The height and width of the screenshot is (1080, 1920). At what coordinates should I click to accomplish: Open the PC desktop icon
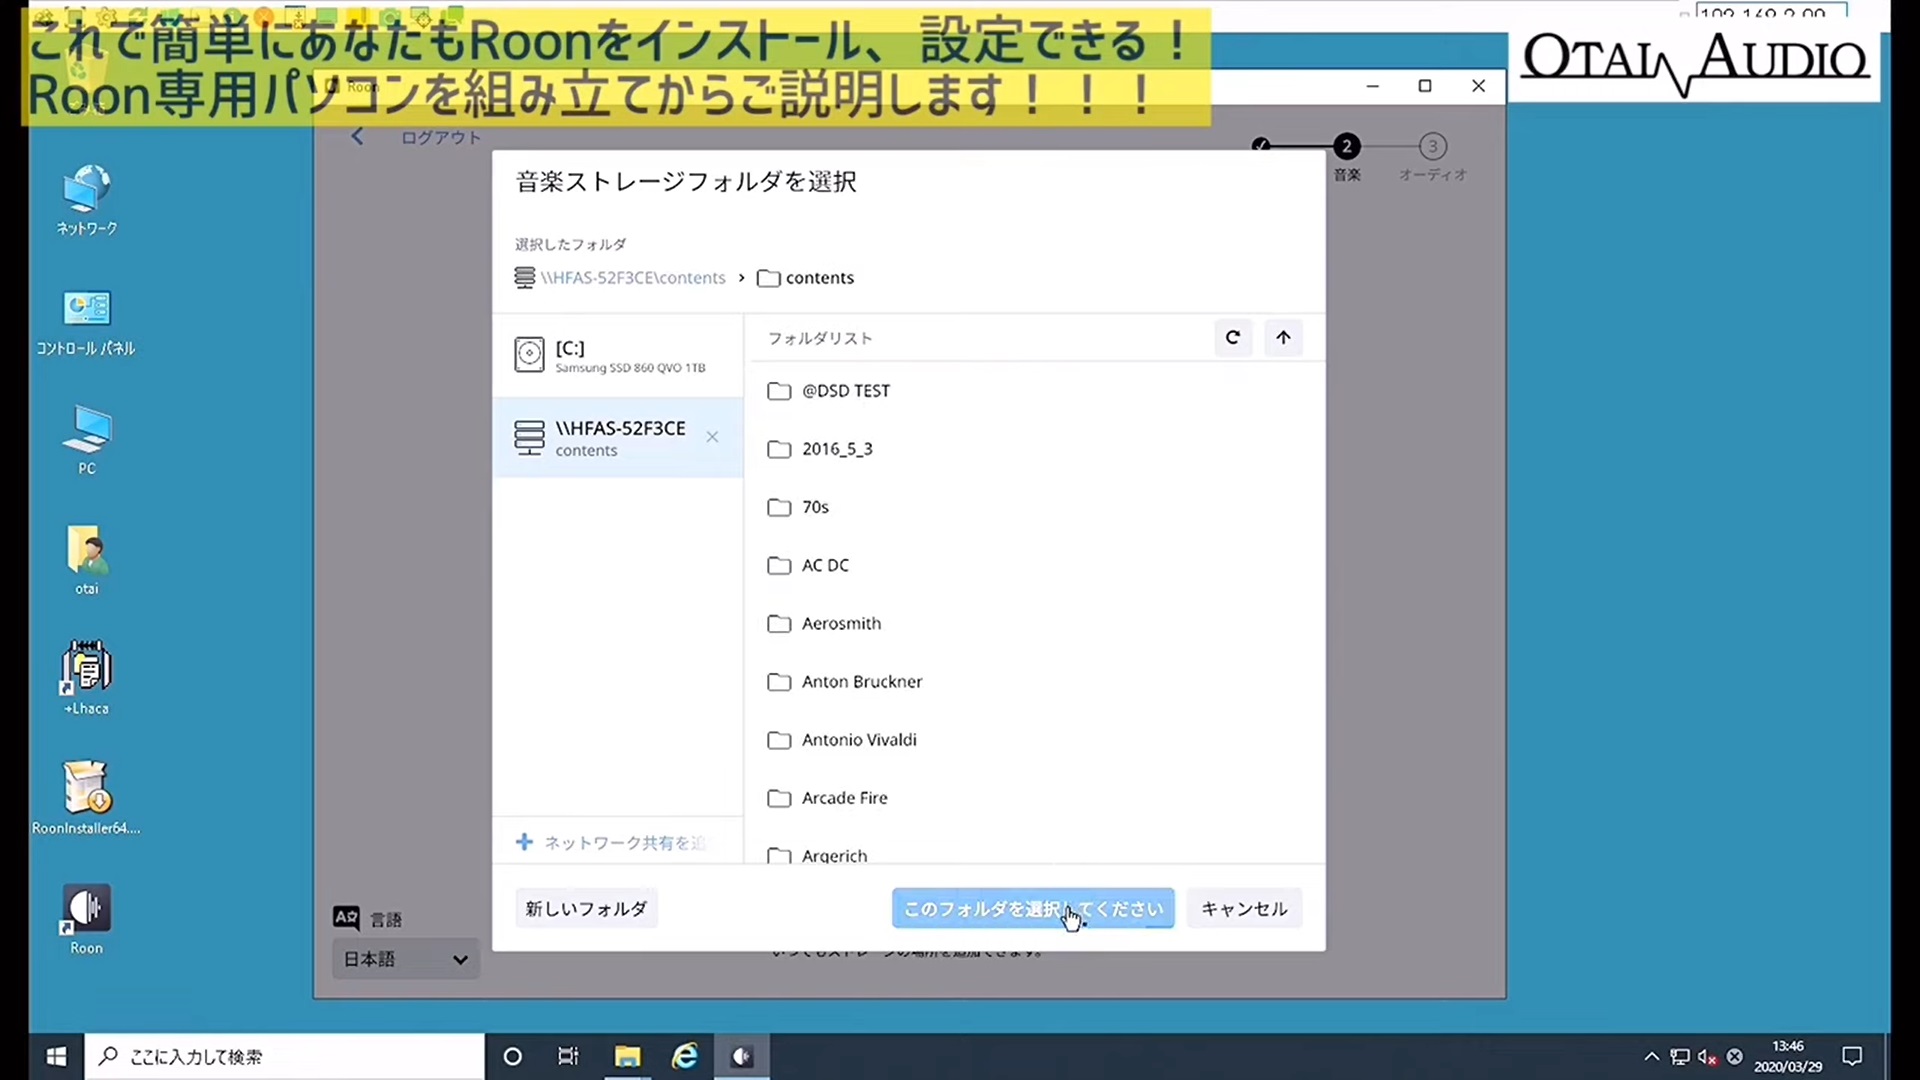pos(87,440)
